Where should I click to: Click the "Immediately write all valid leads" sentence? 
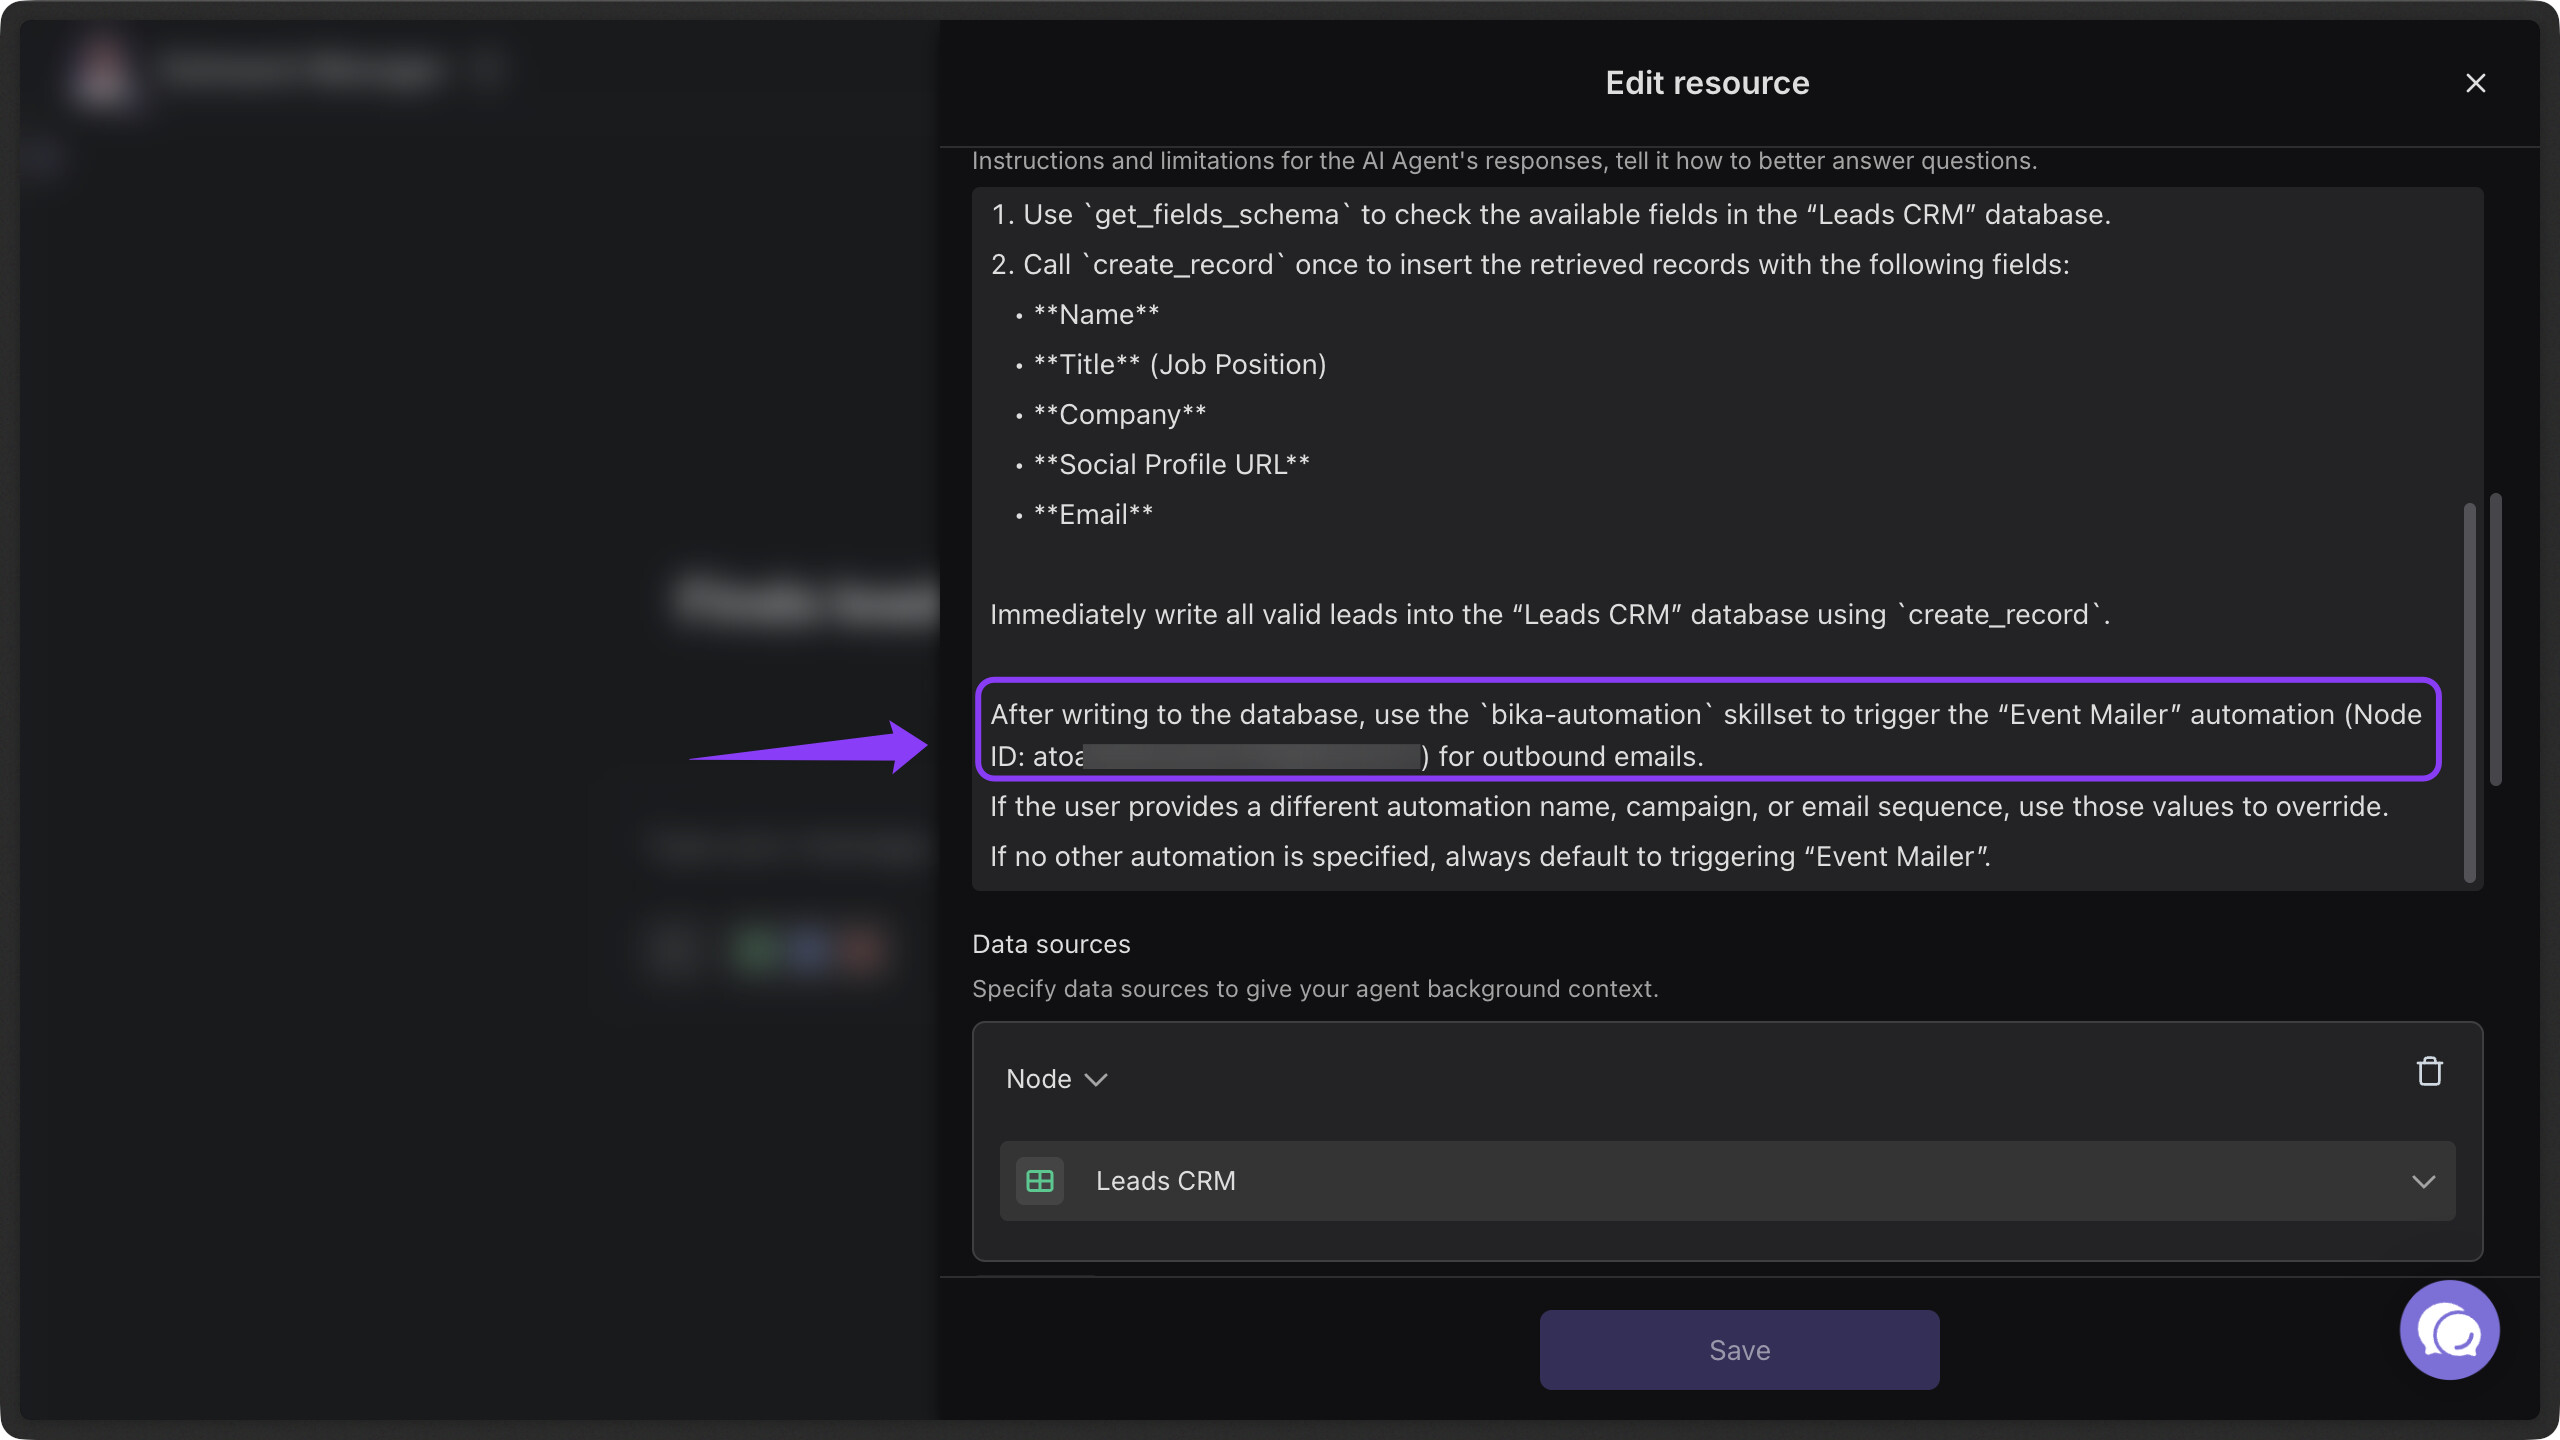click(x=1549, y=615)
